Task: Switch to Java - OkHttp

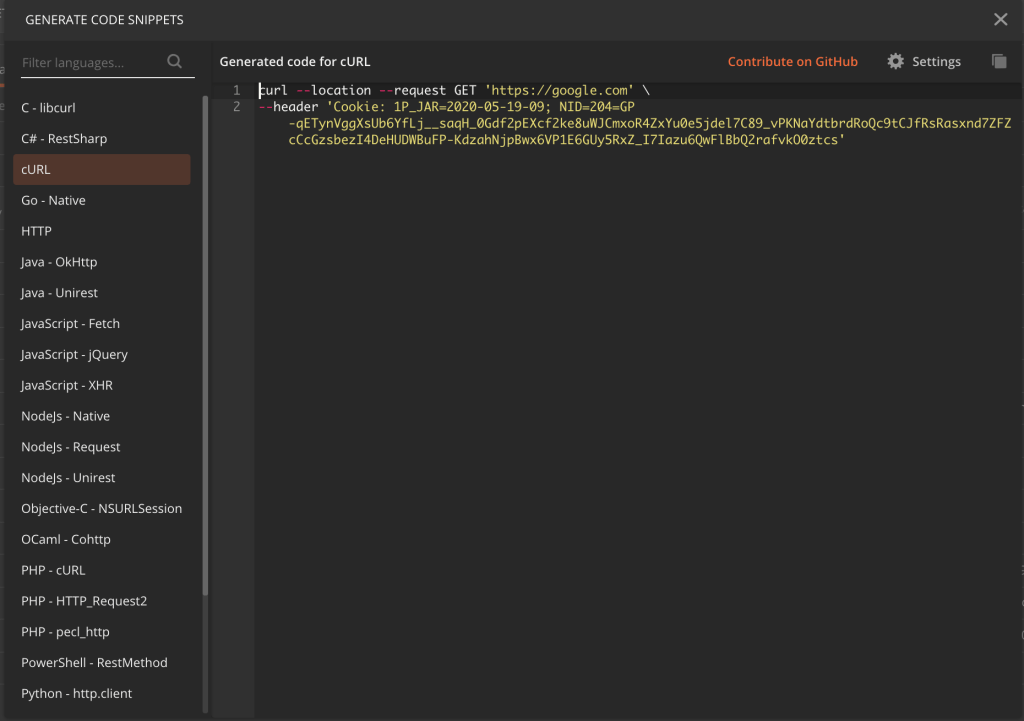Action: [59, 262]
